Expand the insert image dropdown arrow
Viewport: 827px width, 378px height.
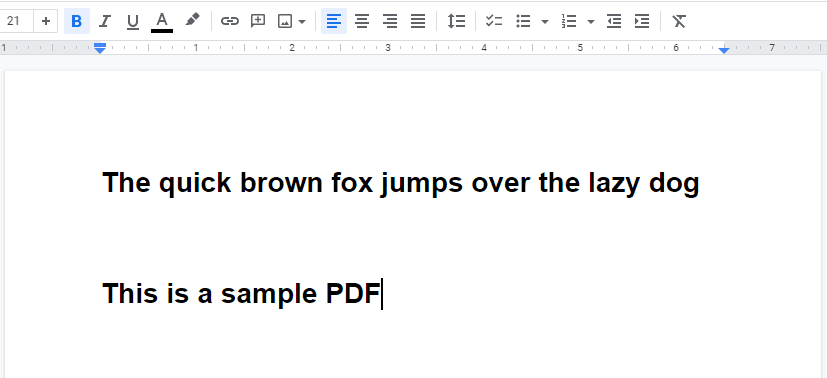pyautogui.click(x=302, y=22)
